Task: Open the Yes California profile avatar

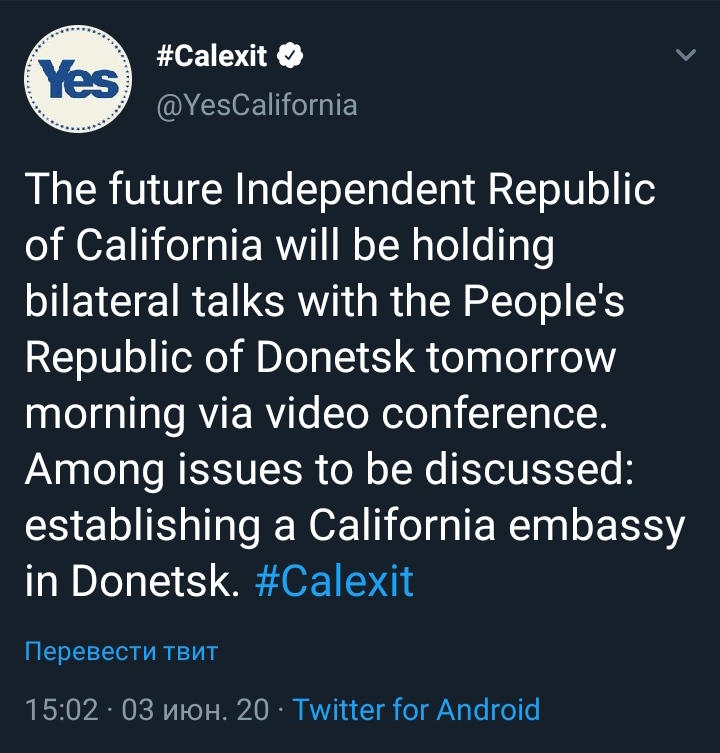Action: (78, 79)
